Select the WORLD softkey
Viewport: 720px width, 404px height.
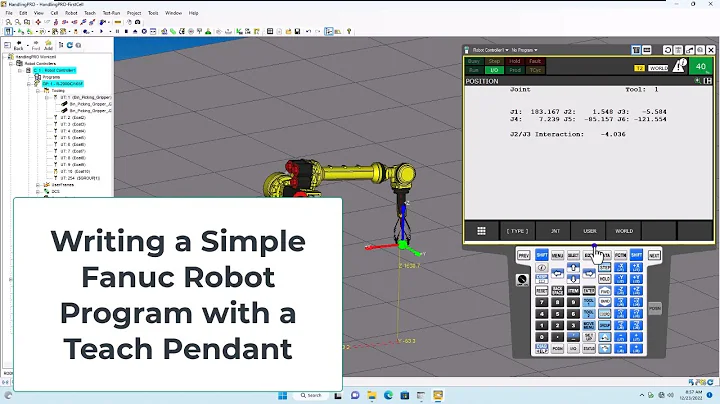coord(624,231)
